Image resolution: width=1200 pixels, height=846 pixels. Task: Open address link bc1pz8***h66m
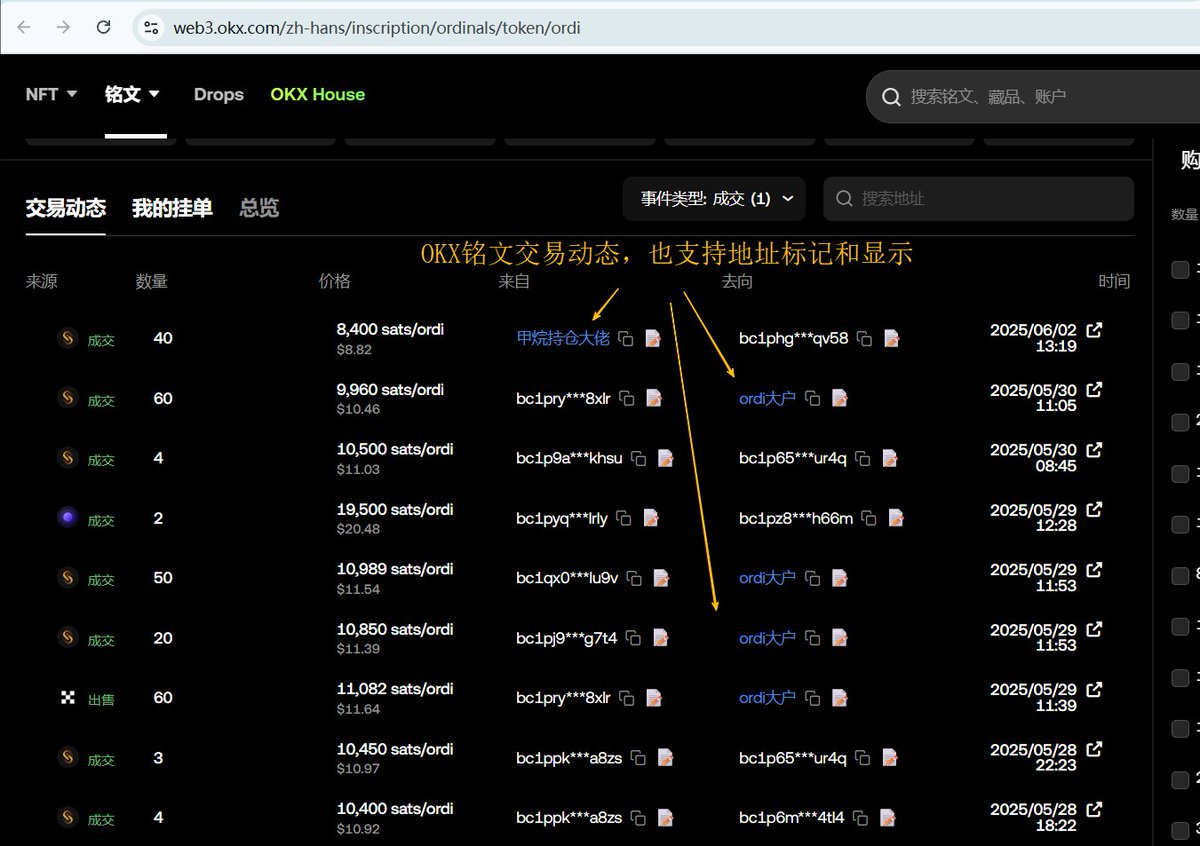pyautogui.click(x=796, y=519)
